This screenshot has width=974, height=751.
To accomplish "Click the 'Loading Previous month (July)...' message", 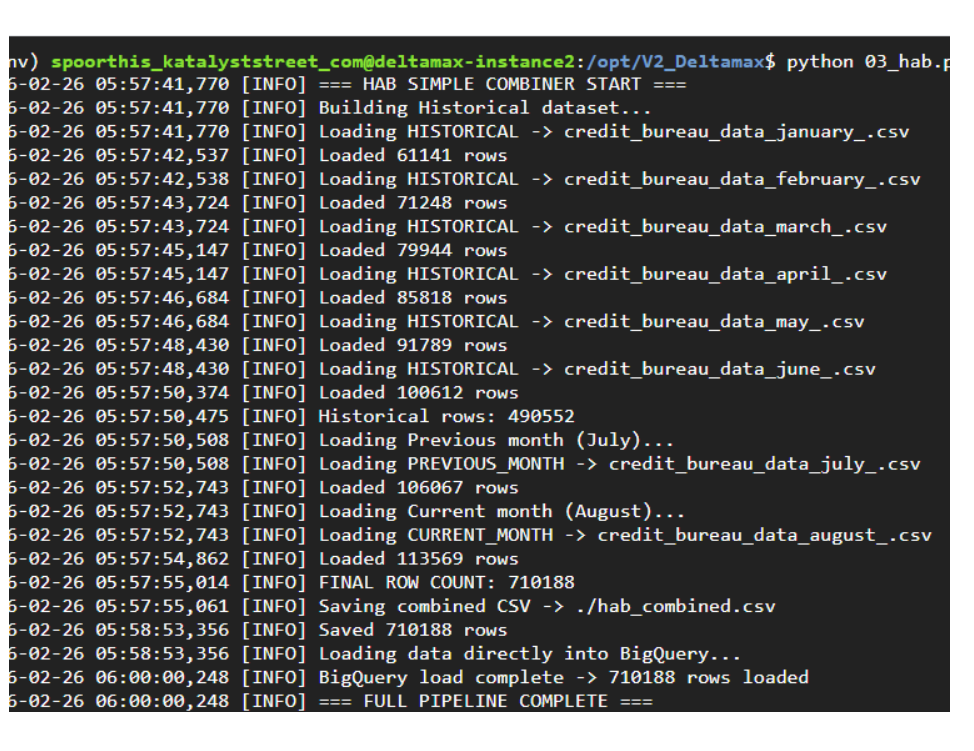I will [496, 440].
